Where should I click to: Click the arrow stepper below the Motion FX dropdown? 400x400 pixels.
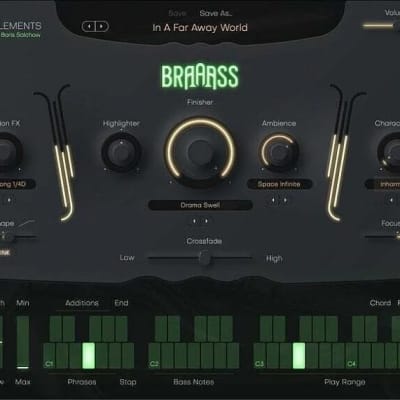[x=9, y=200]
